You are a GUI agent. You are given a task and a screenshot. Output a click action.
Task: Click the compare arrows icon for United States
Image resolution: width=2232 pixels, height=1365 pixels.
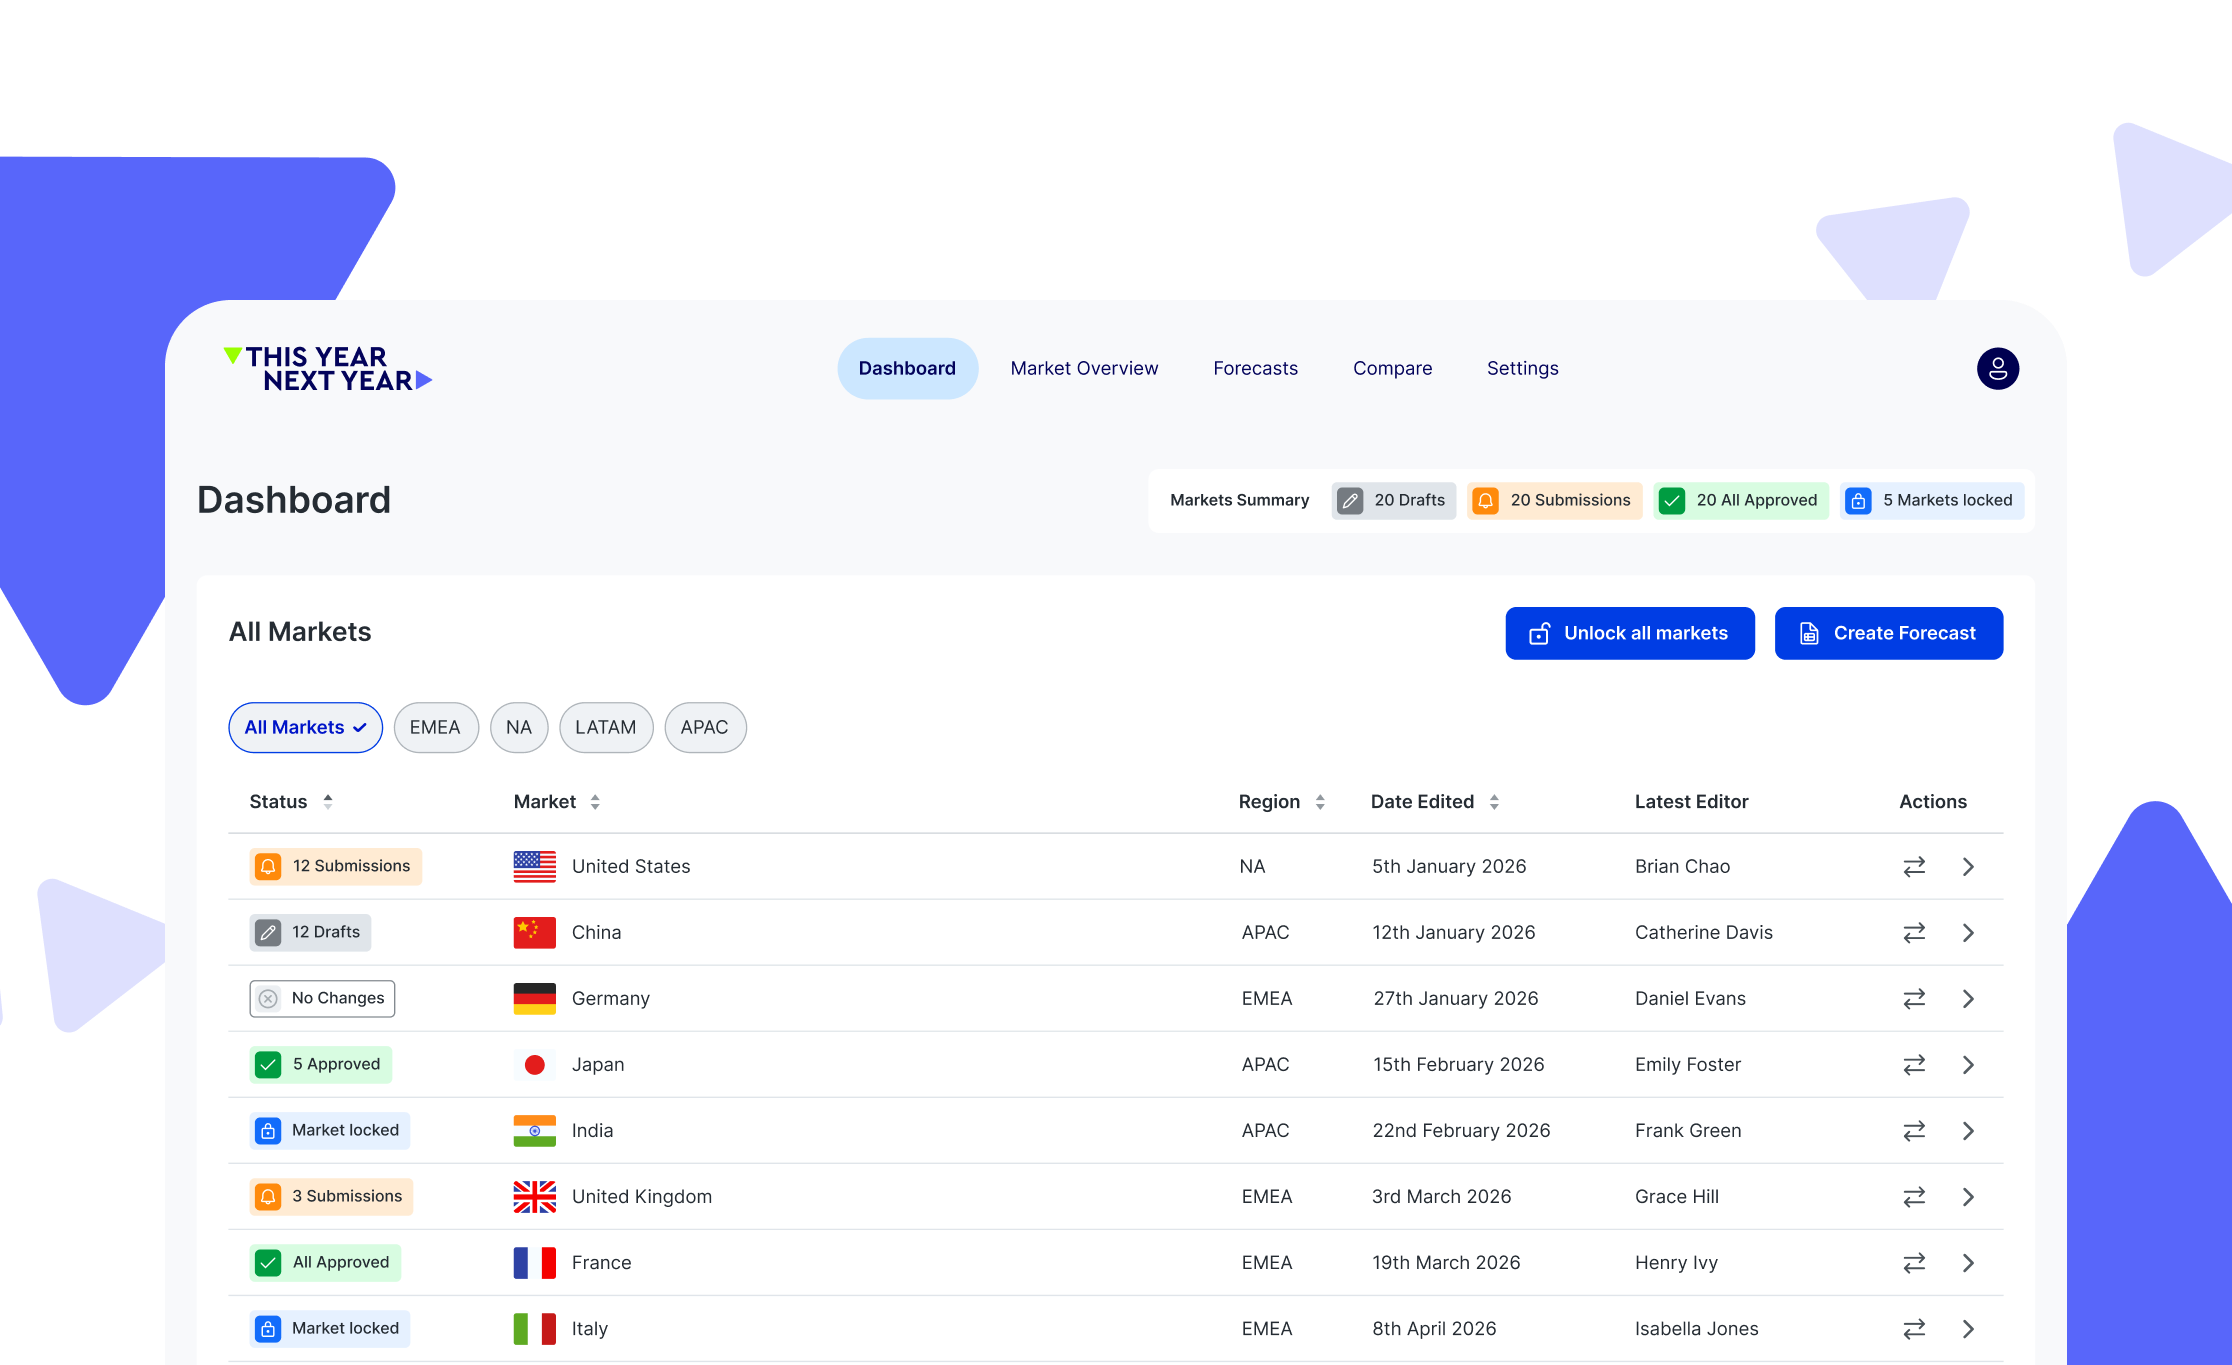[x=1914, y=867]
